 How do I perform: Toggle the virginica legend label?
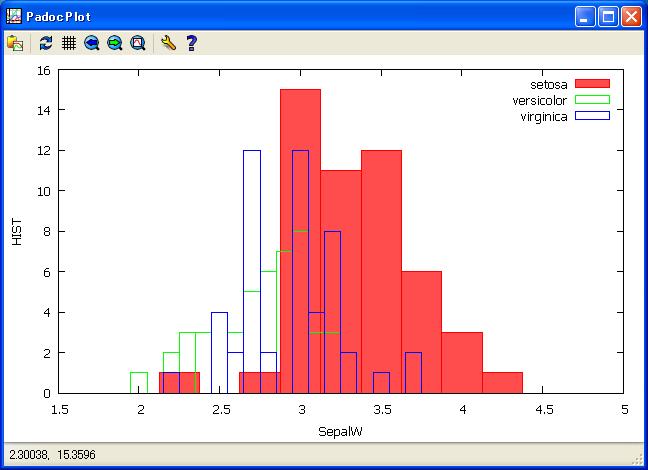[x=543, y=117]
